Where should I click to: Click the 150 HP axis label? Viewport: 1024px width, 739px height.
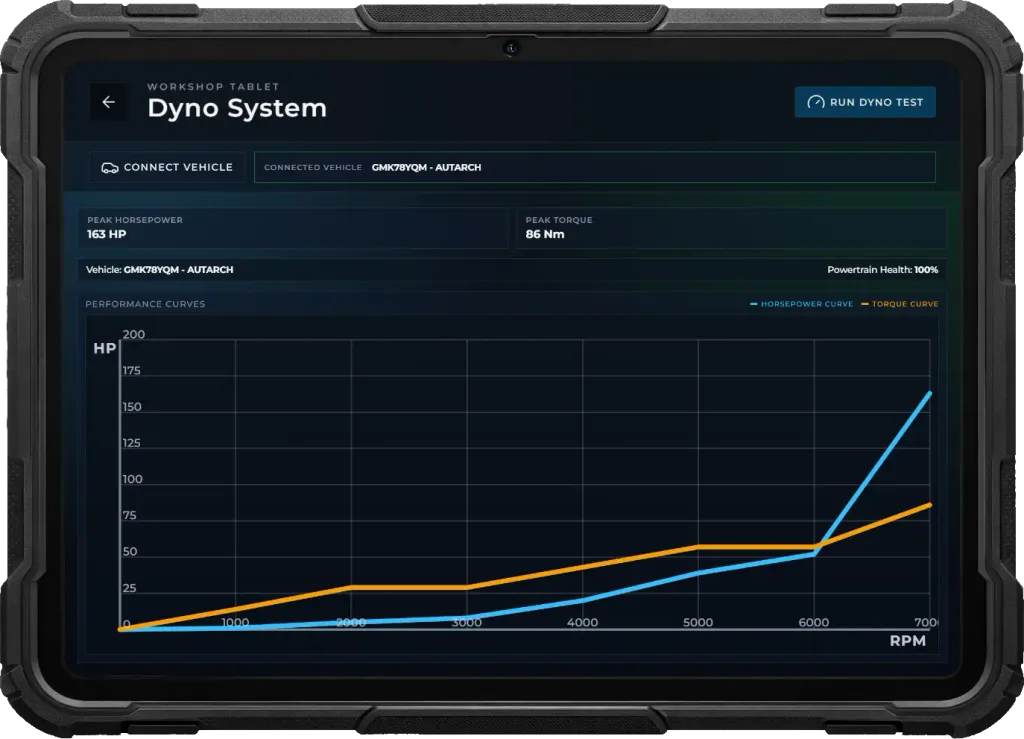pos(132,407)
